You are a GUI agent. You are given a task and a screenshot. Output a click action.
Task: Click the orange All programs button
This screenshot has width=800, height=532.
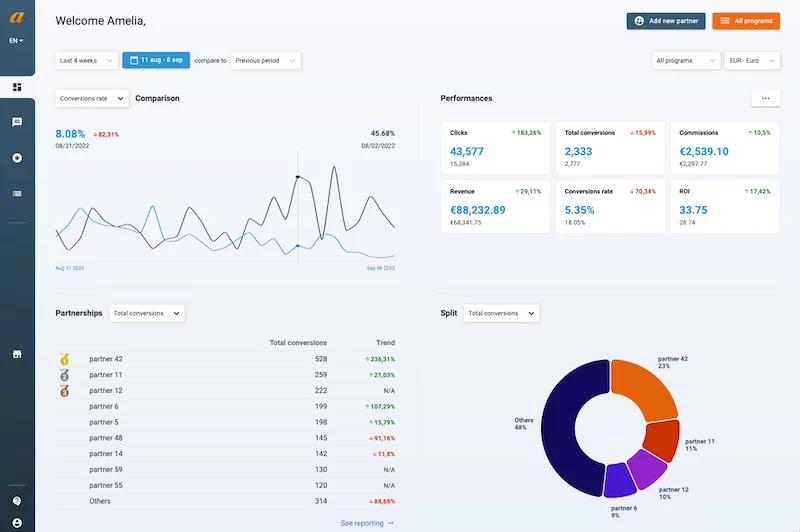click(745, 20)
